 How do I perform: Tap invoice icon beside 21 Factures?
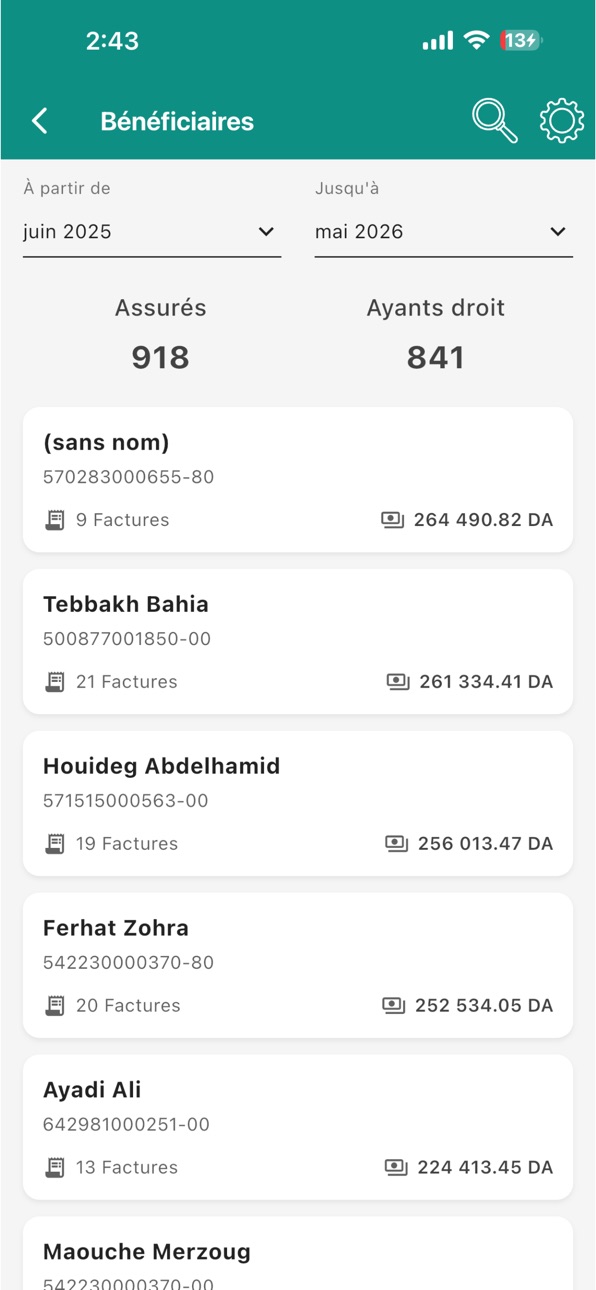[x=55, y=682]
